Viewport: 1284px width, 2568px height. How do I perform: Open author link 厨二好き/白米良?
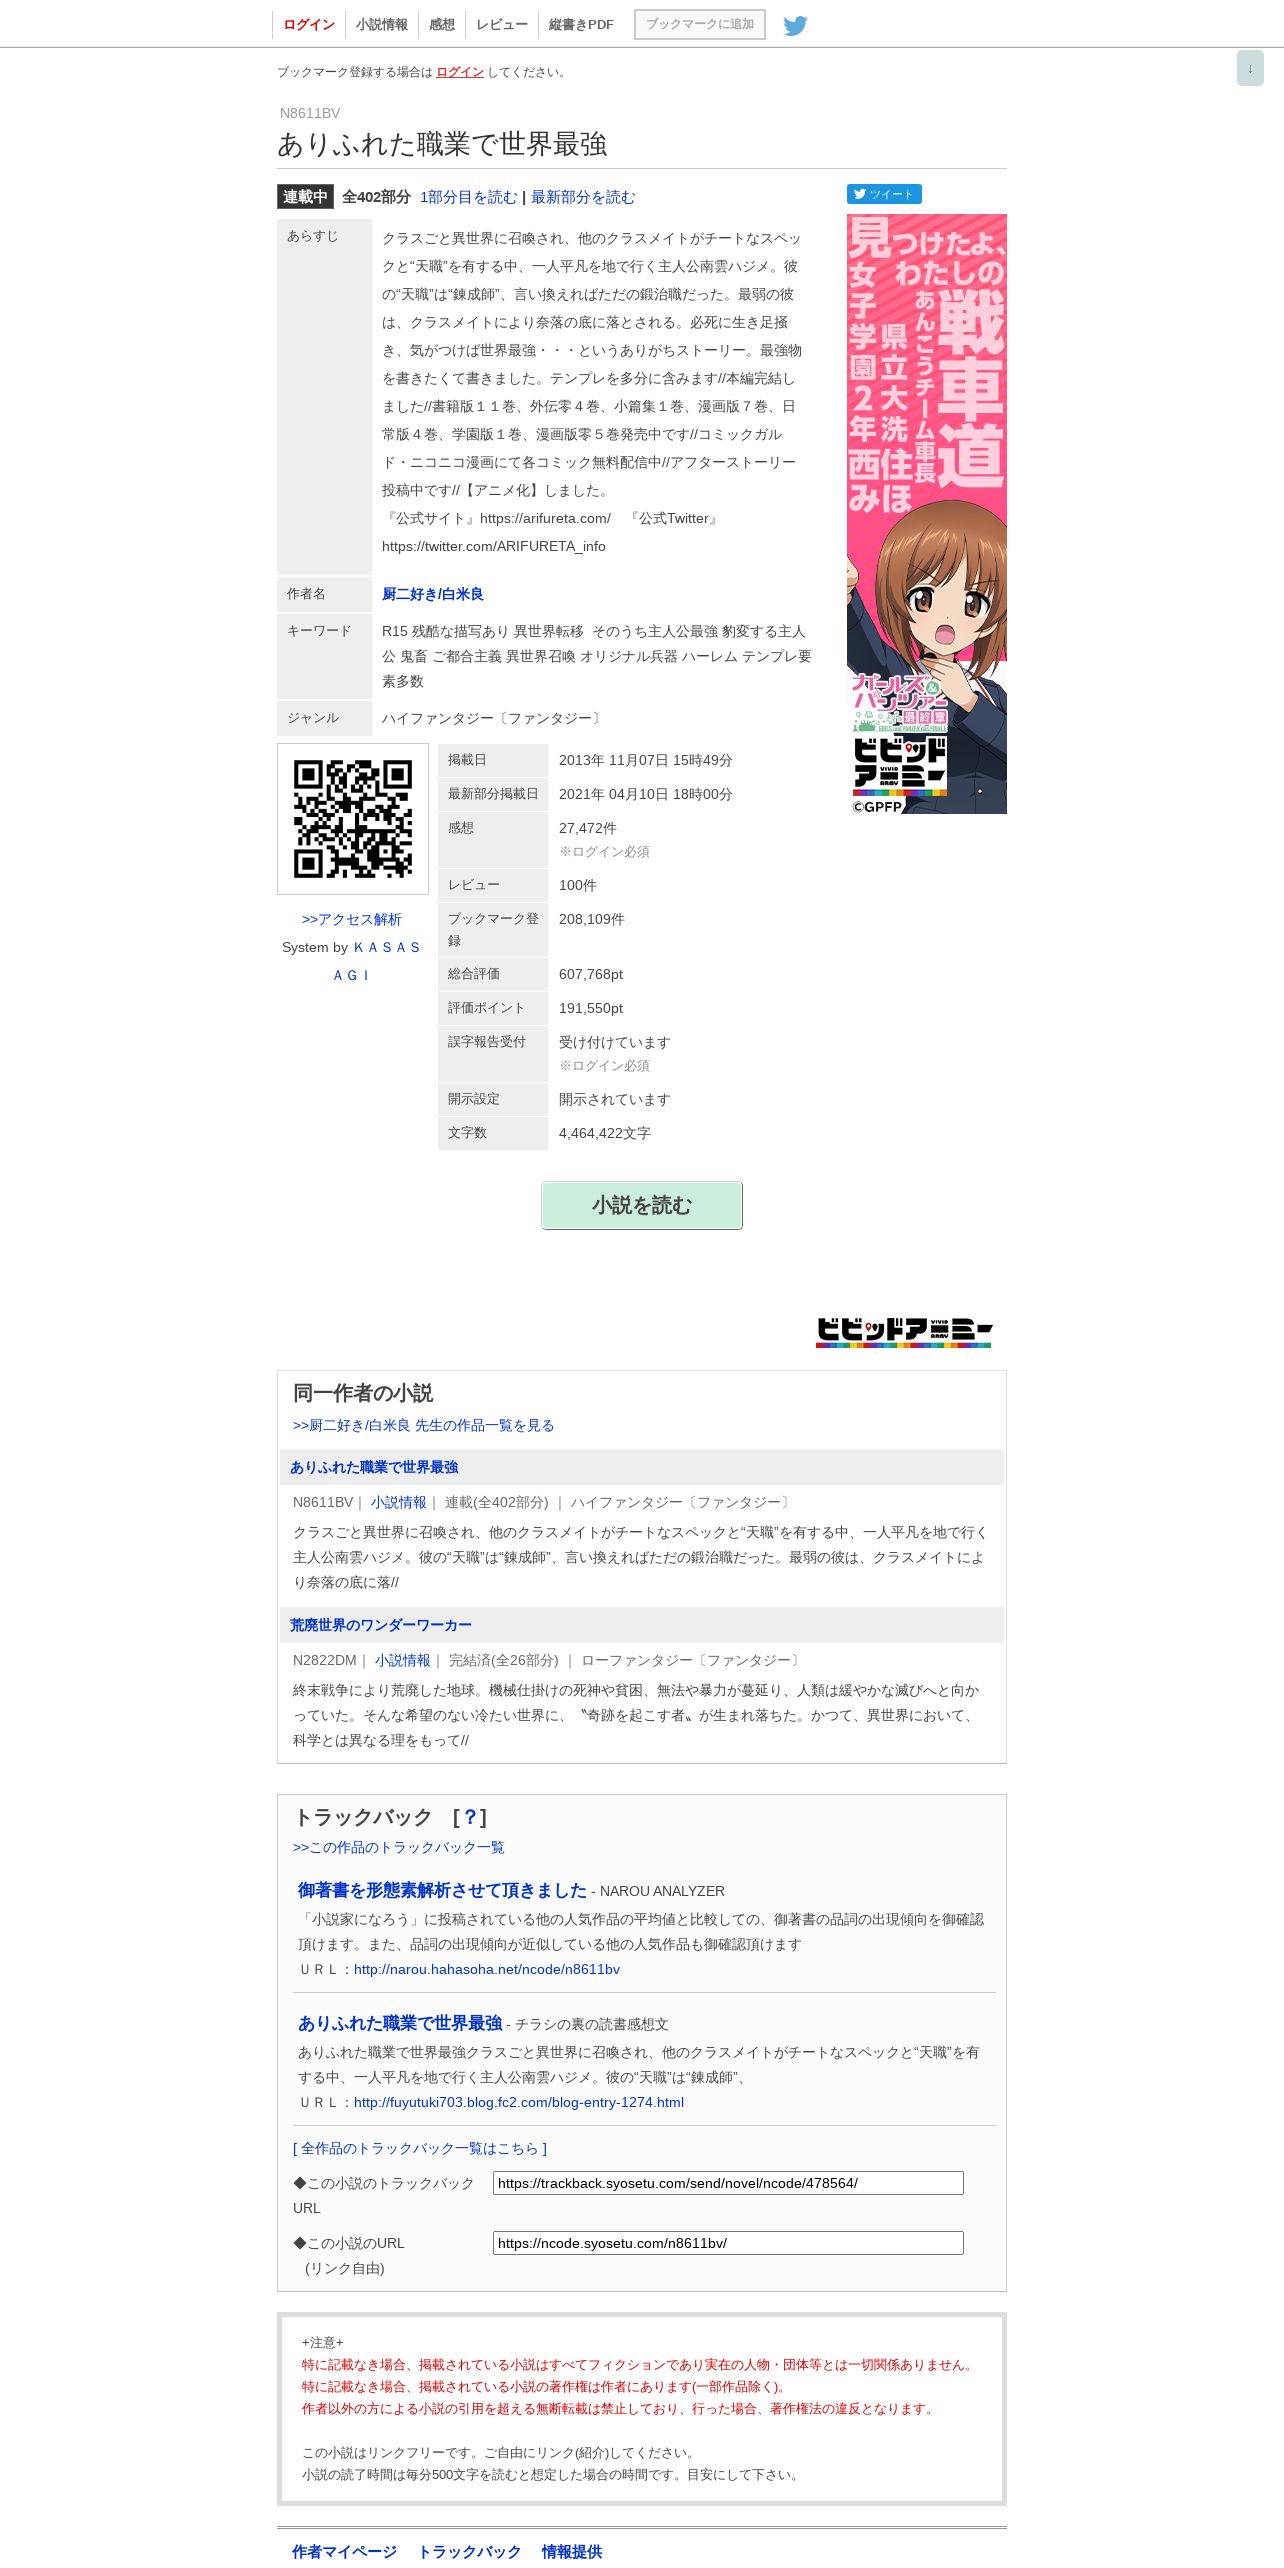pos(433,594)
